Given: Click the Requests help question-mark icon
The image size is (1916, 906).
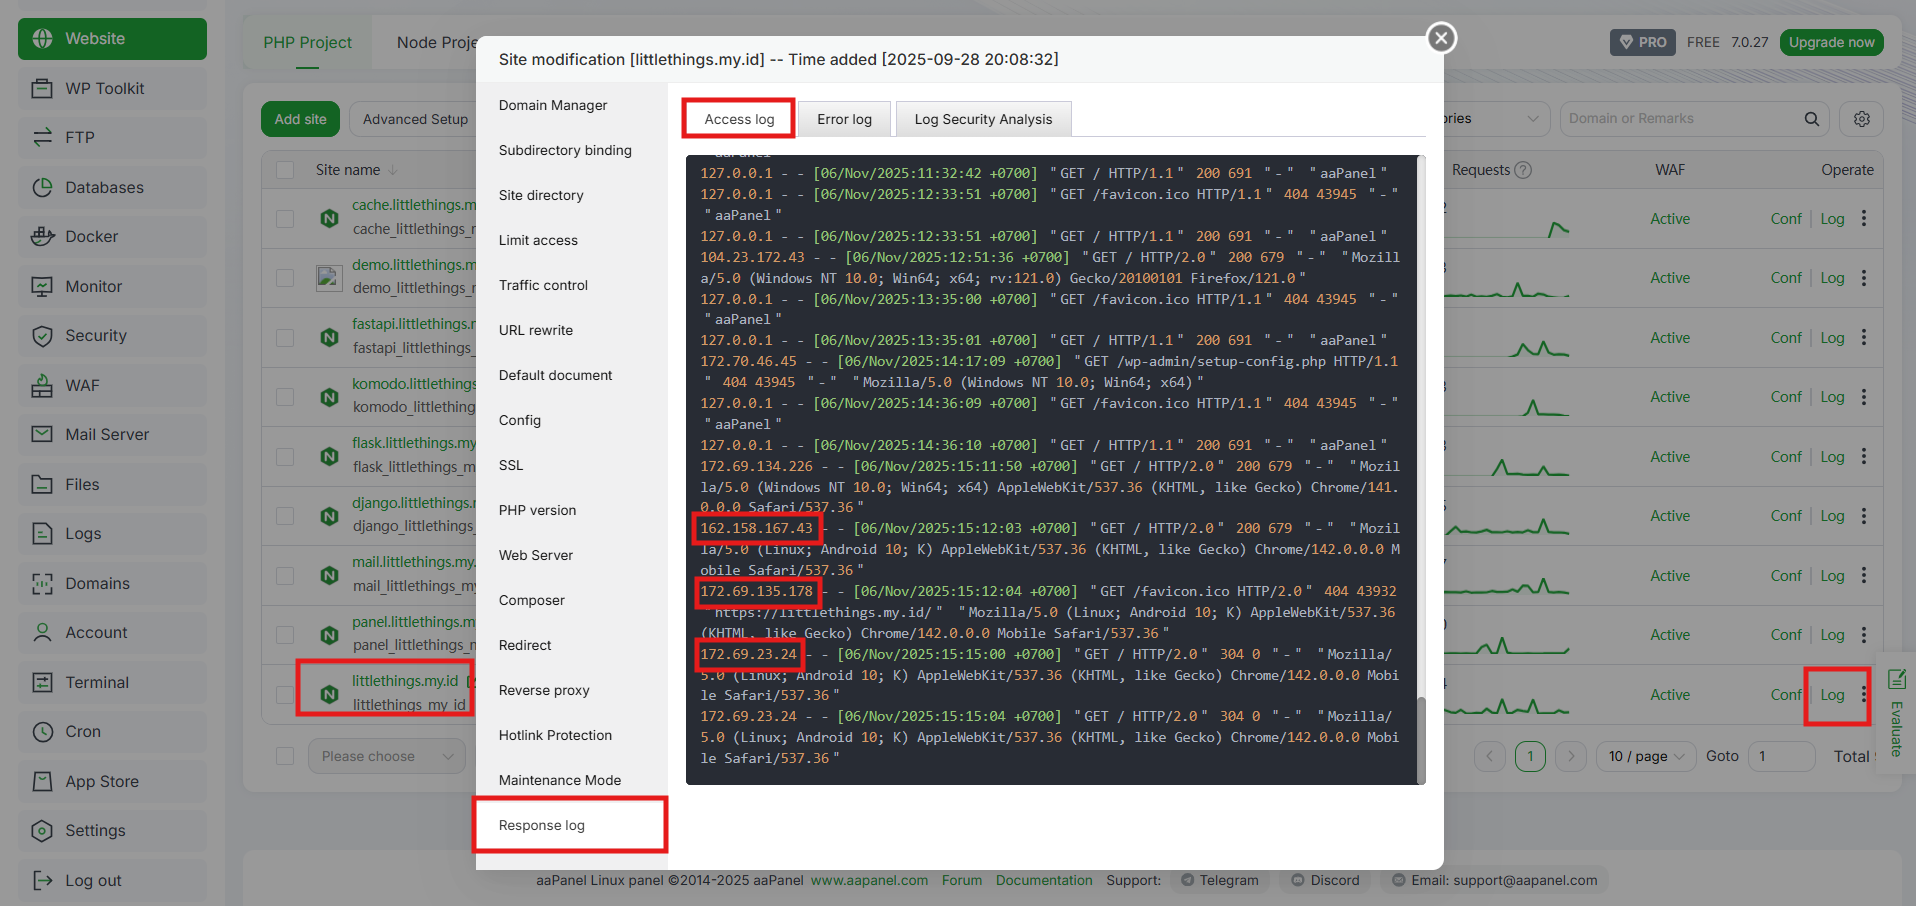Looking at the screenshot, I should tap(1523, 170).
